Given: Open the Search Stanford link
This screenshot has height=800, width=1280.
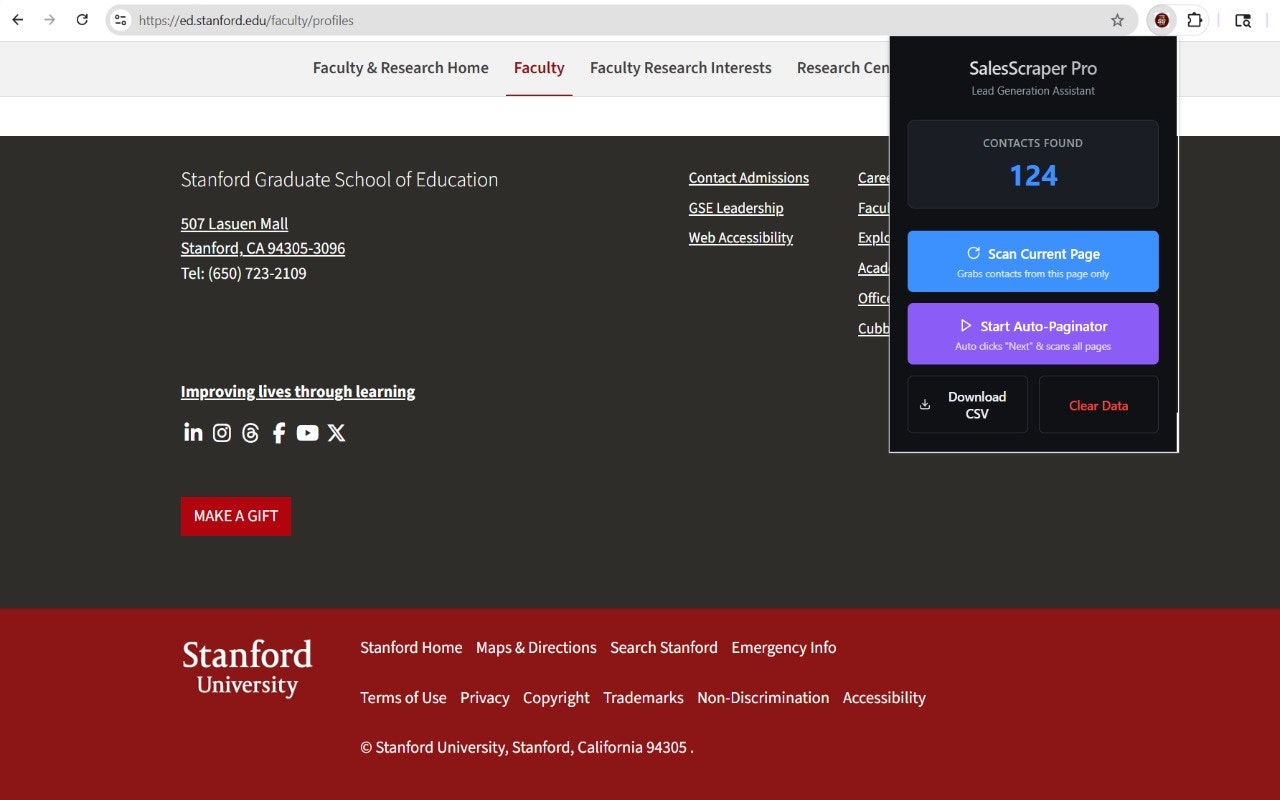Looking at the screenshot, I should click(664, 648).
